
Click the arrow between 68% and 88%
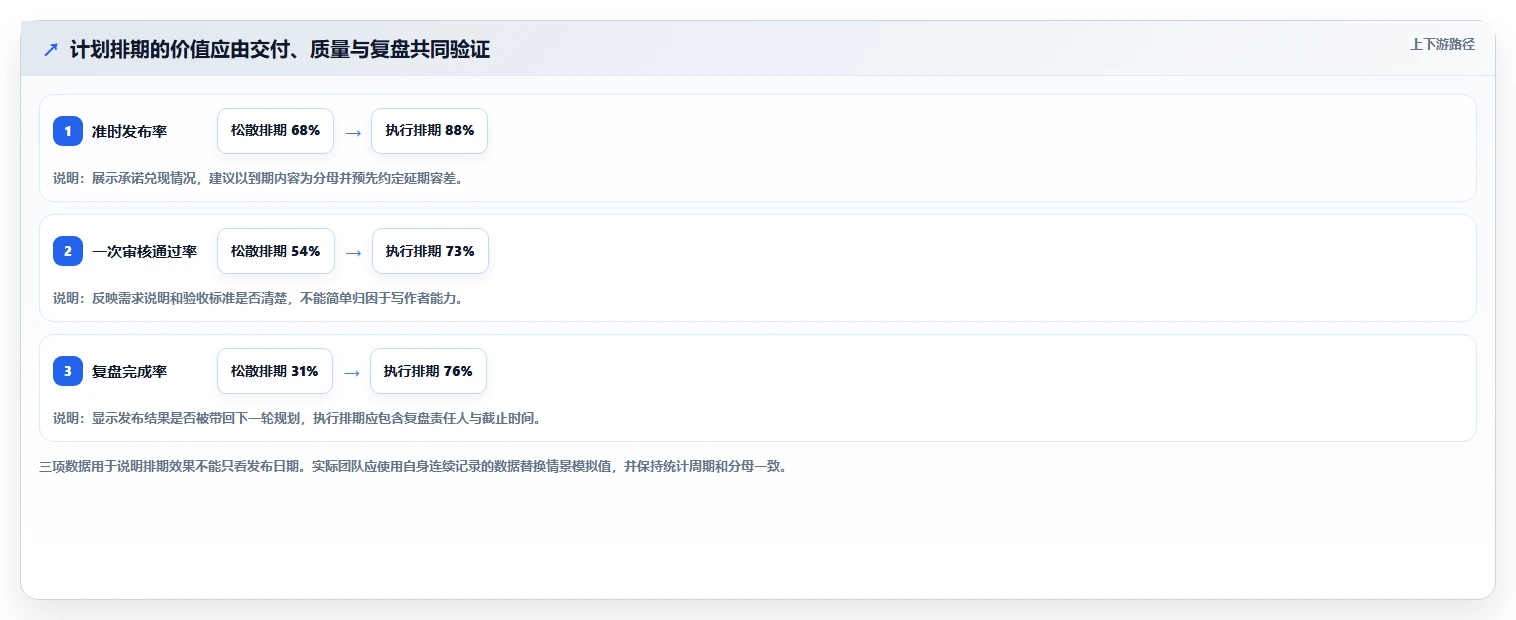pos(352,132)
